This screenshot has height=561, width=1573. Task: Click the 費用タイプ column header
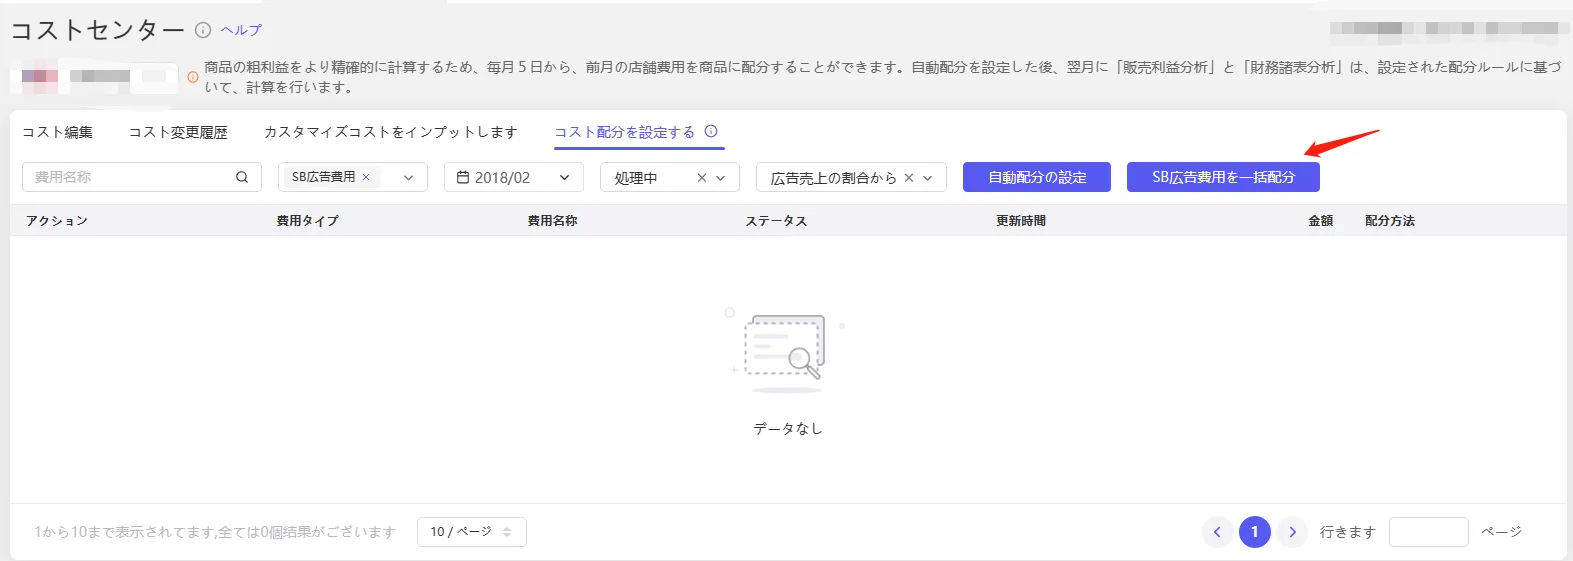pyautogui.click(x=308, y=221)
